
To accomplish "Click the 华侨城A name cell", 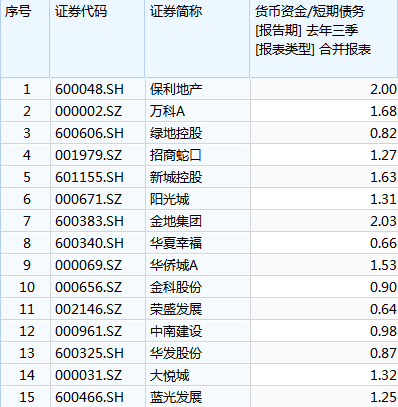I will click(197, 265).
